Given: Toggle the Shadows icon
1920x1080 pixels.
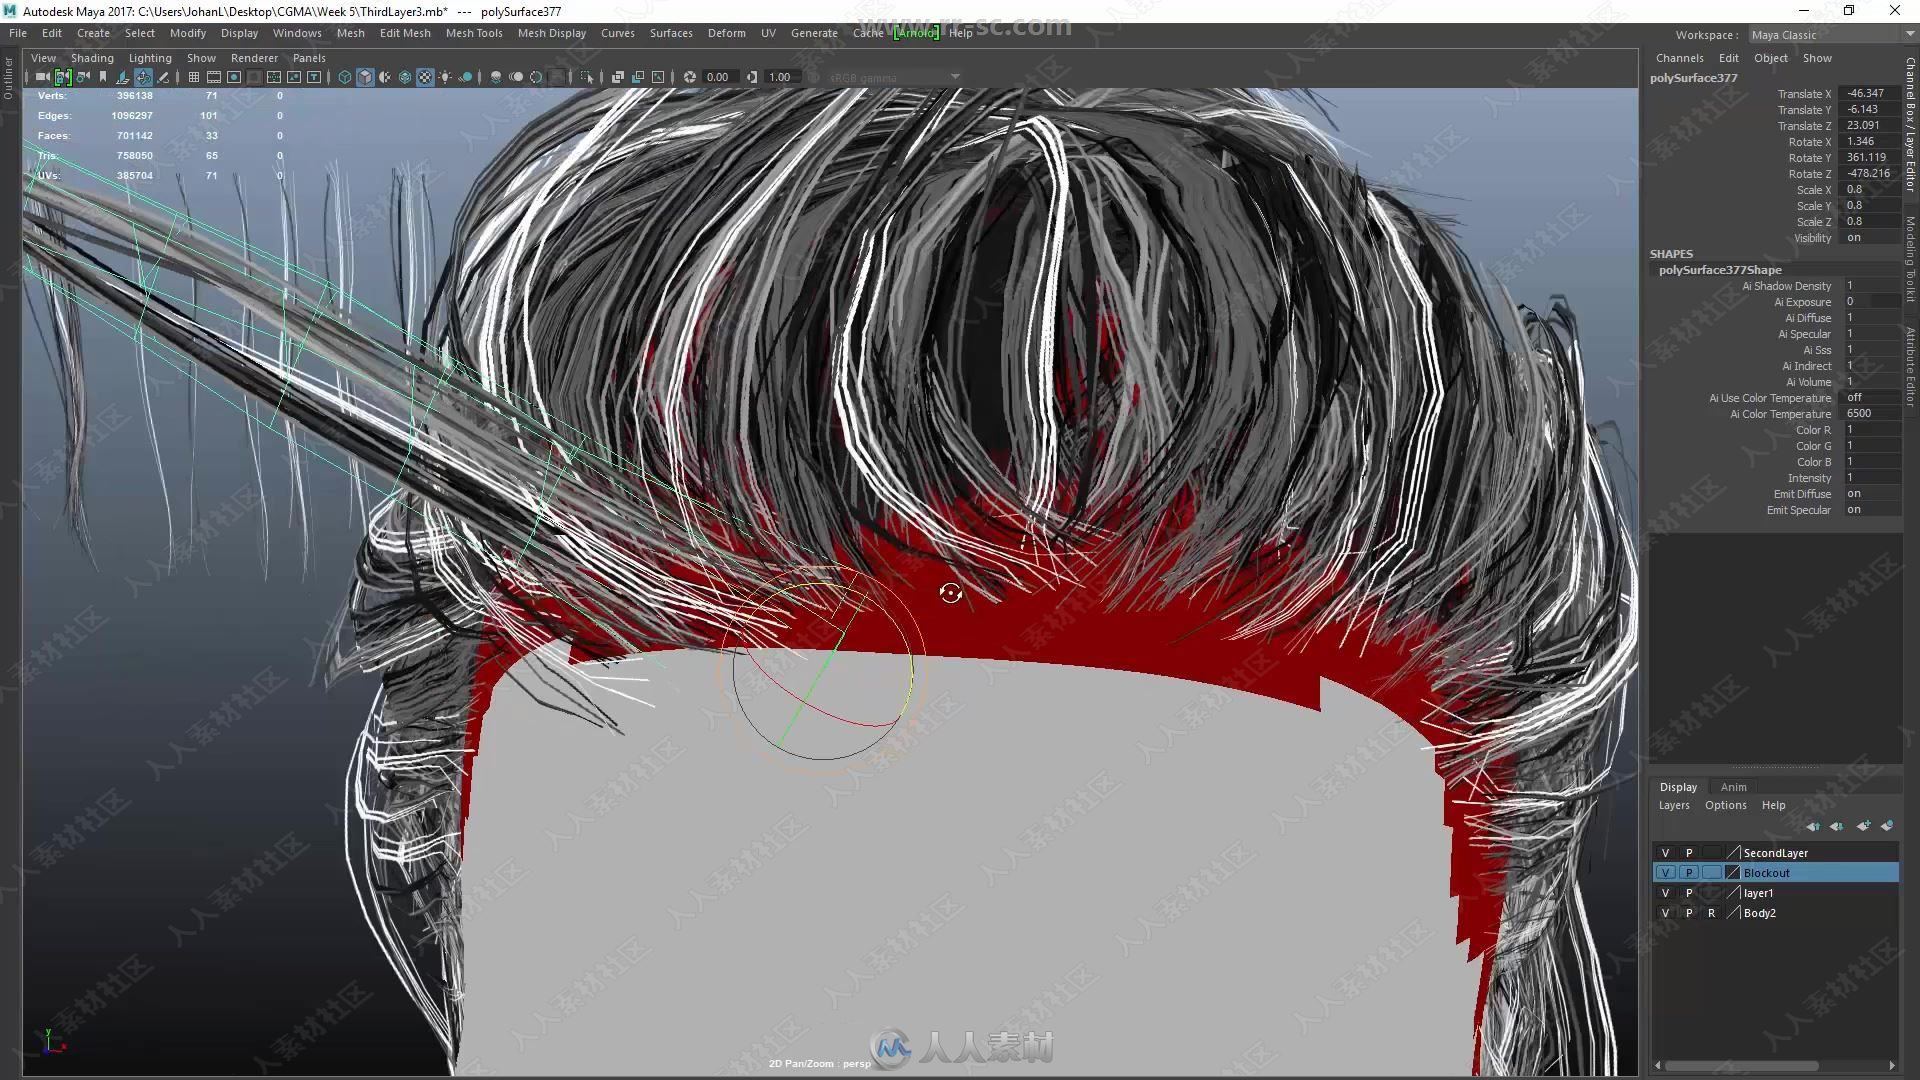Looking at the screenshot, I should click(465, 77).
